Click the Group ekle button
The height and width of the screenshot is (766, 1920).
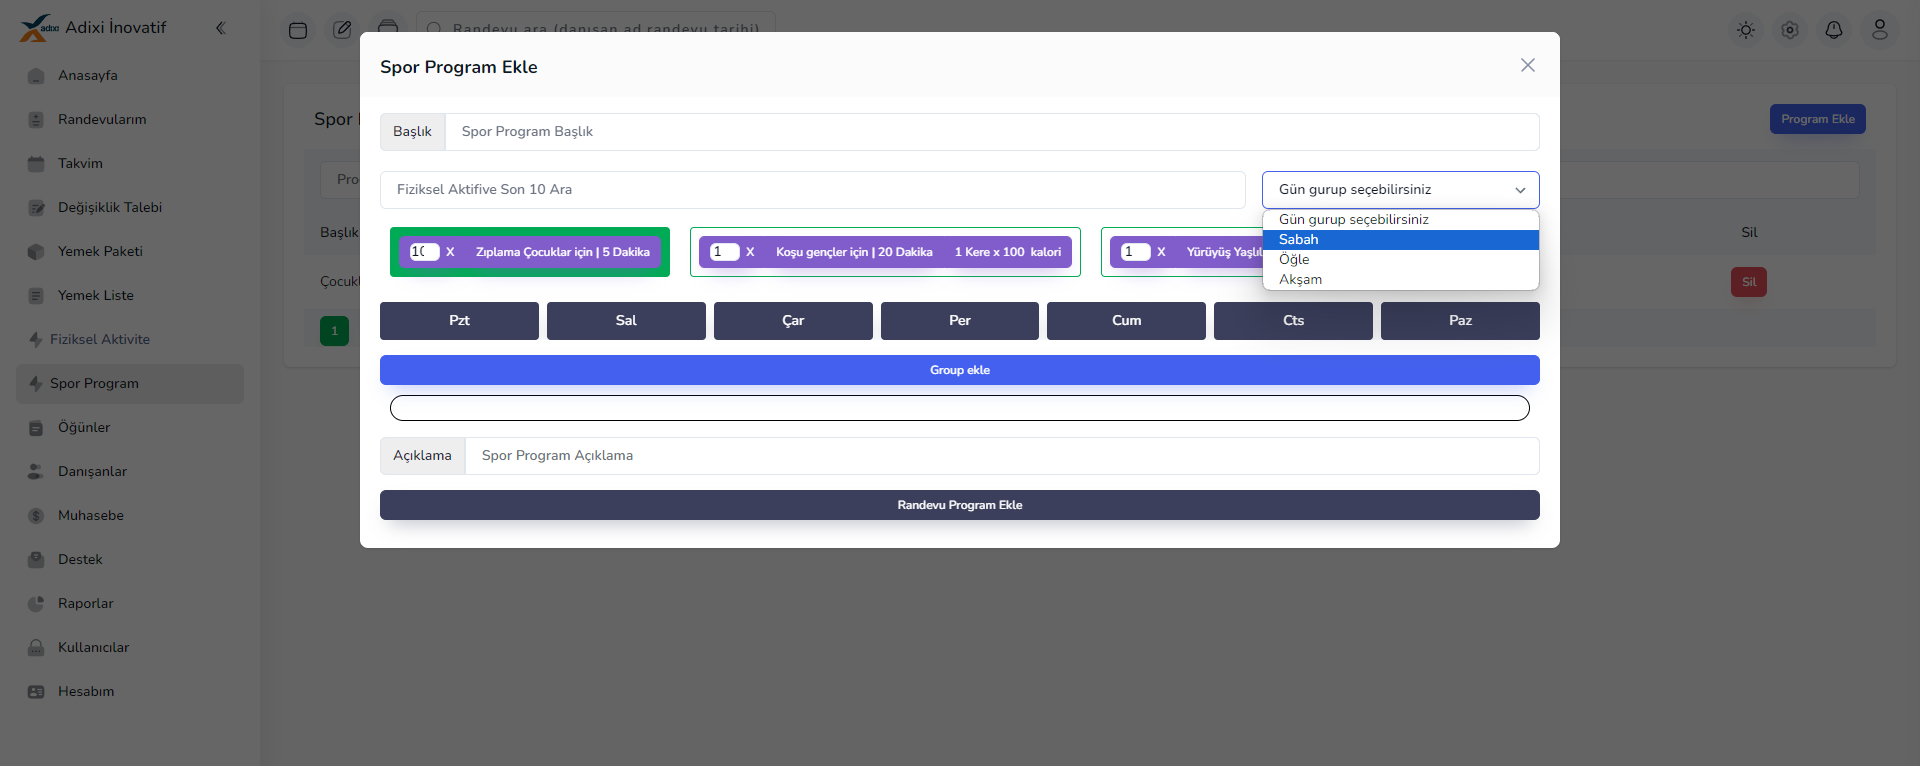[960, 370]
